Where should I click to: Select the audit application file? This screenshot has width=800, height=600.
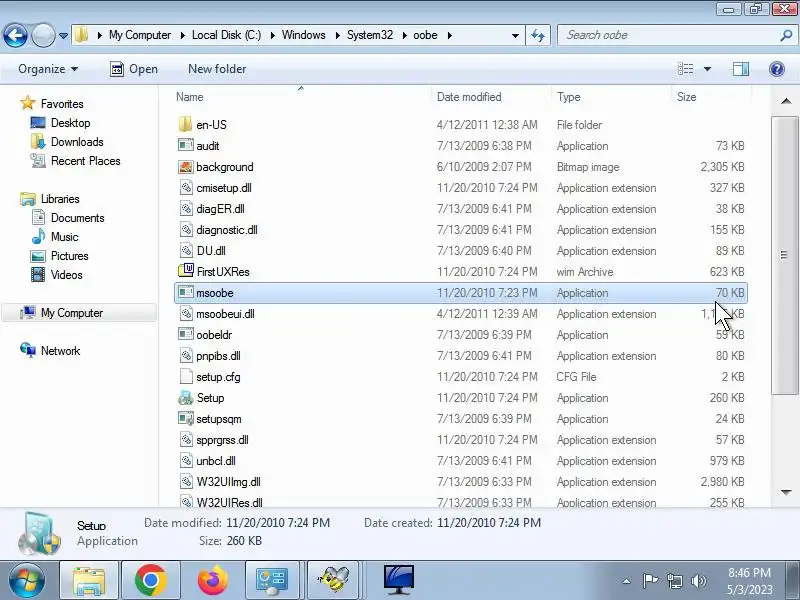click(x=461, y=146)
